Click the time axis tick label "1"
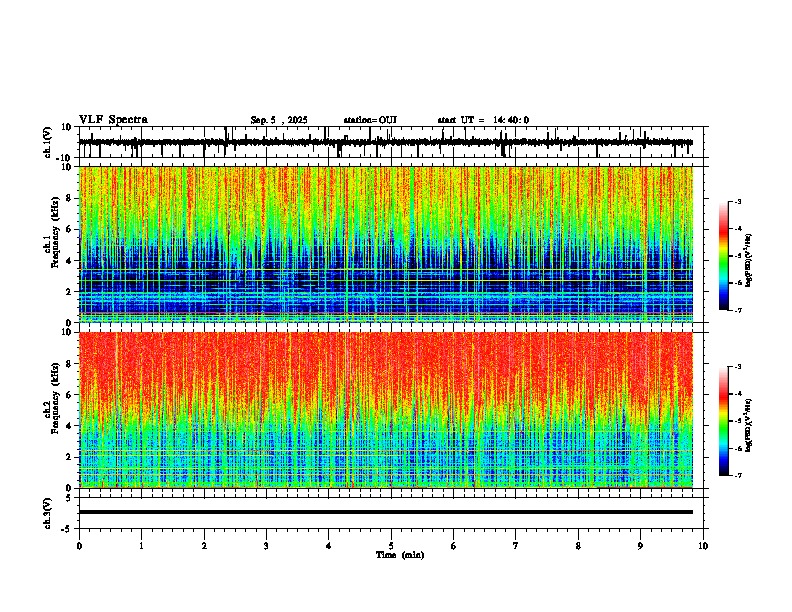This screenshot has width=792, height=612. (141, 546)
